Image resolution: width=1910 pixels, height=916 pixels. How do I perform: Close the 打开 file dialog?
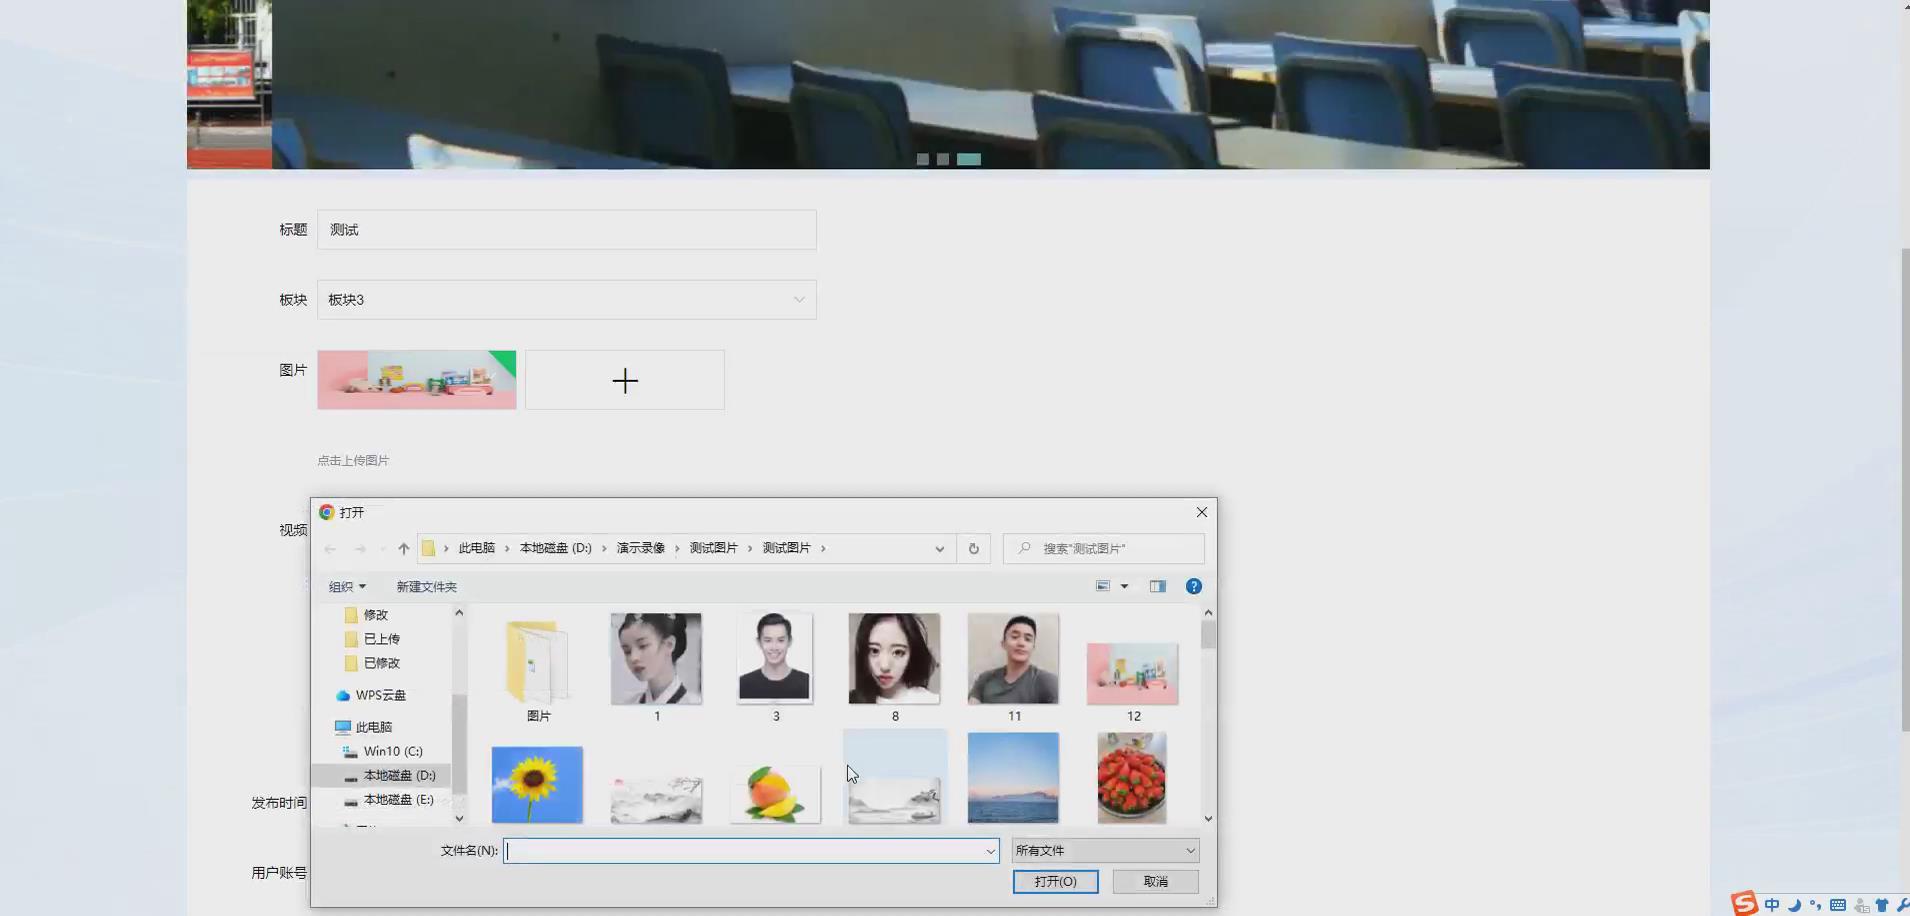[x=1202, y=512]
